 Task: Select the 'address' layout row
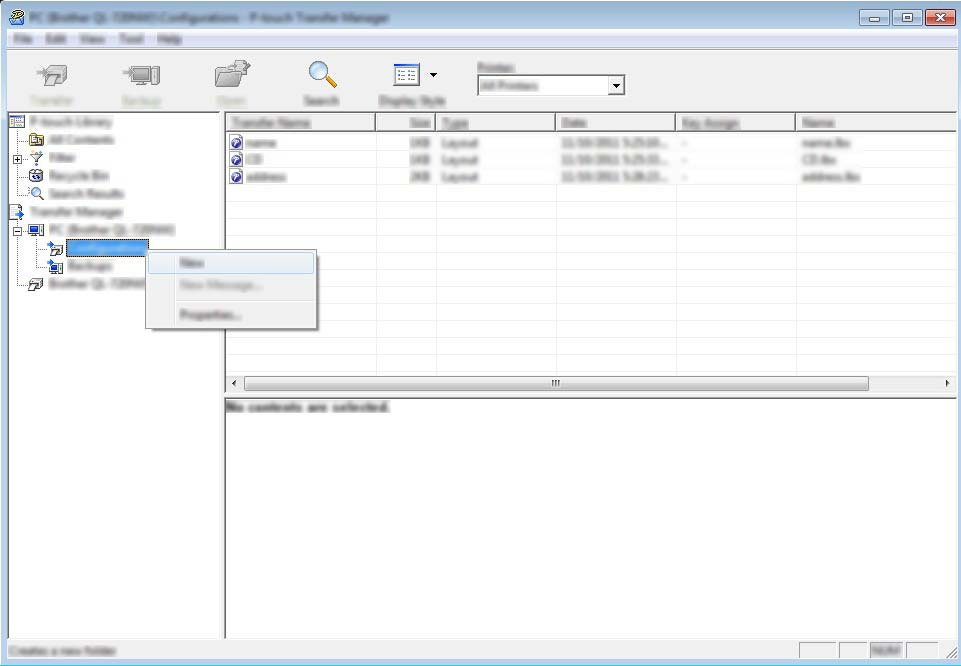click(591, 177)
